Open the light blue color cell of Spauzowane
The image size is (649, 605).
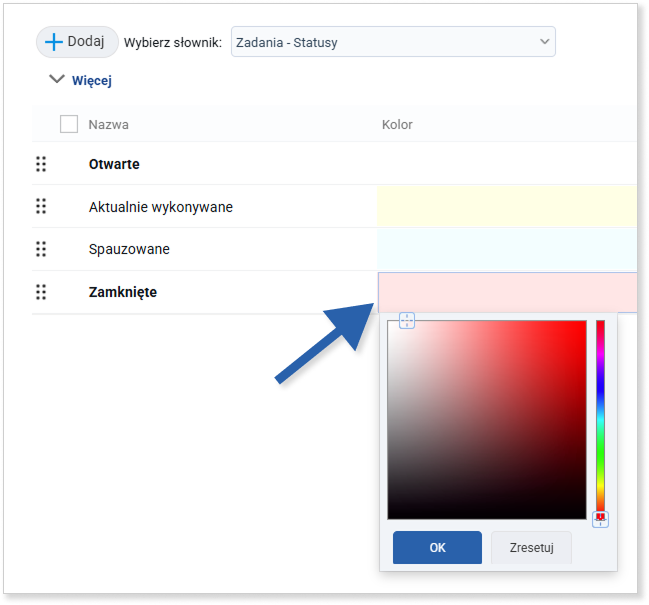[507, 250]
